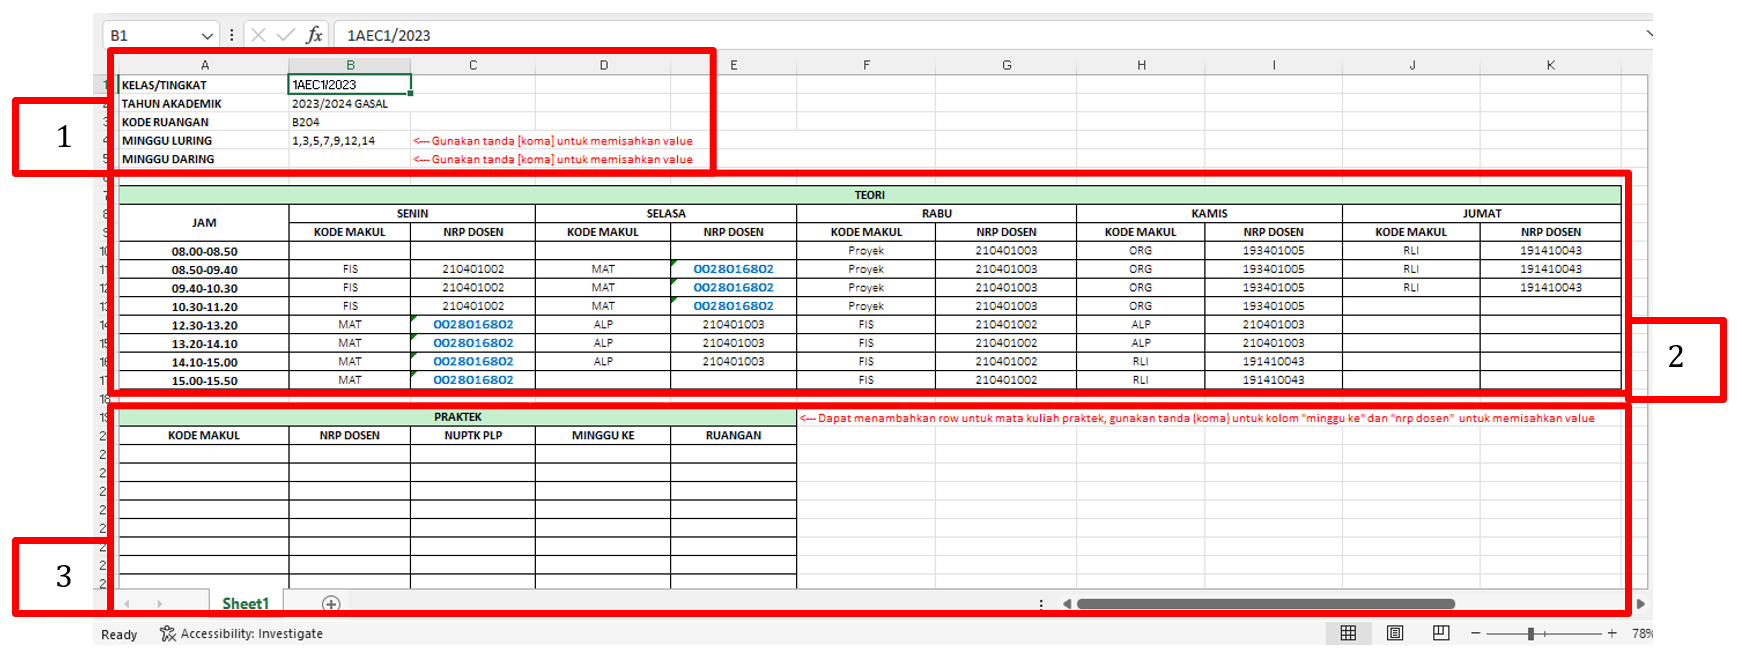Viewport: 1737px width, 669px height.
Task: Click the KELAS/TINGKAT cell
Action: 204,85
